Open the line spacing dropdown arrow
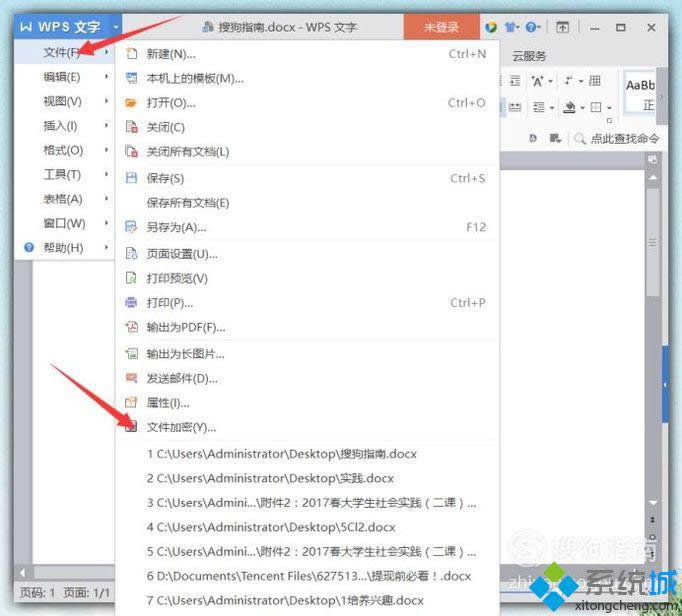This screenshot has height=616, width=682. pos(552,107)
